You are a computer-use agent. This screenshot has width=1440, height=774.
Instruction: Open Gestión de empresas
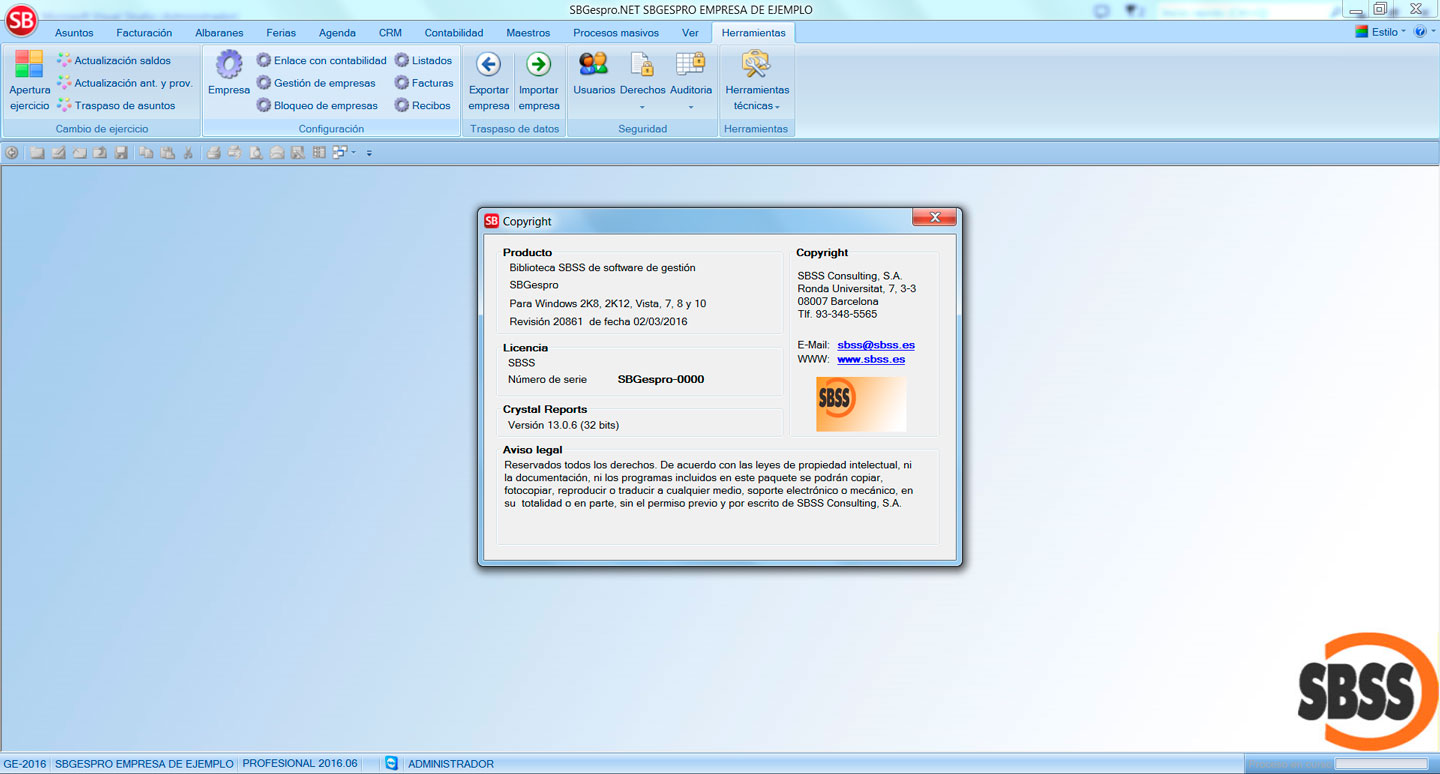click(x=317, y=83)
